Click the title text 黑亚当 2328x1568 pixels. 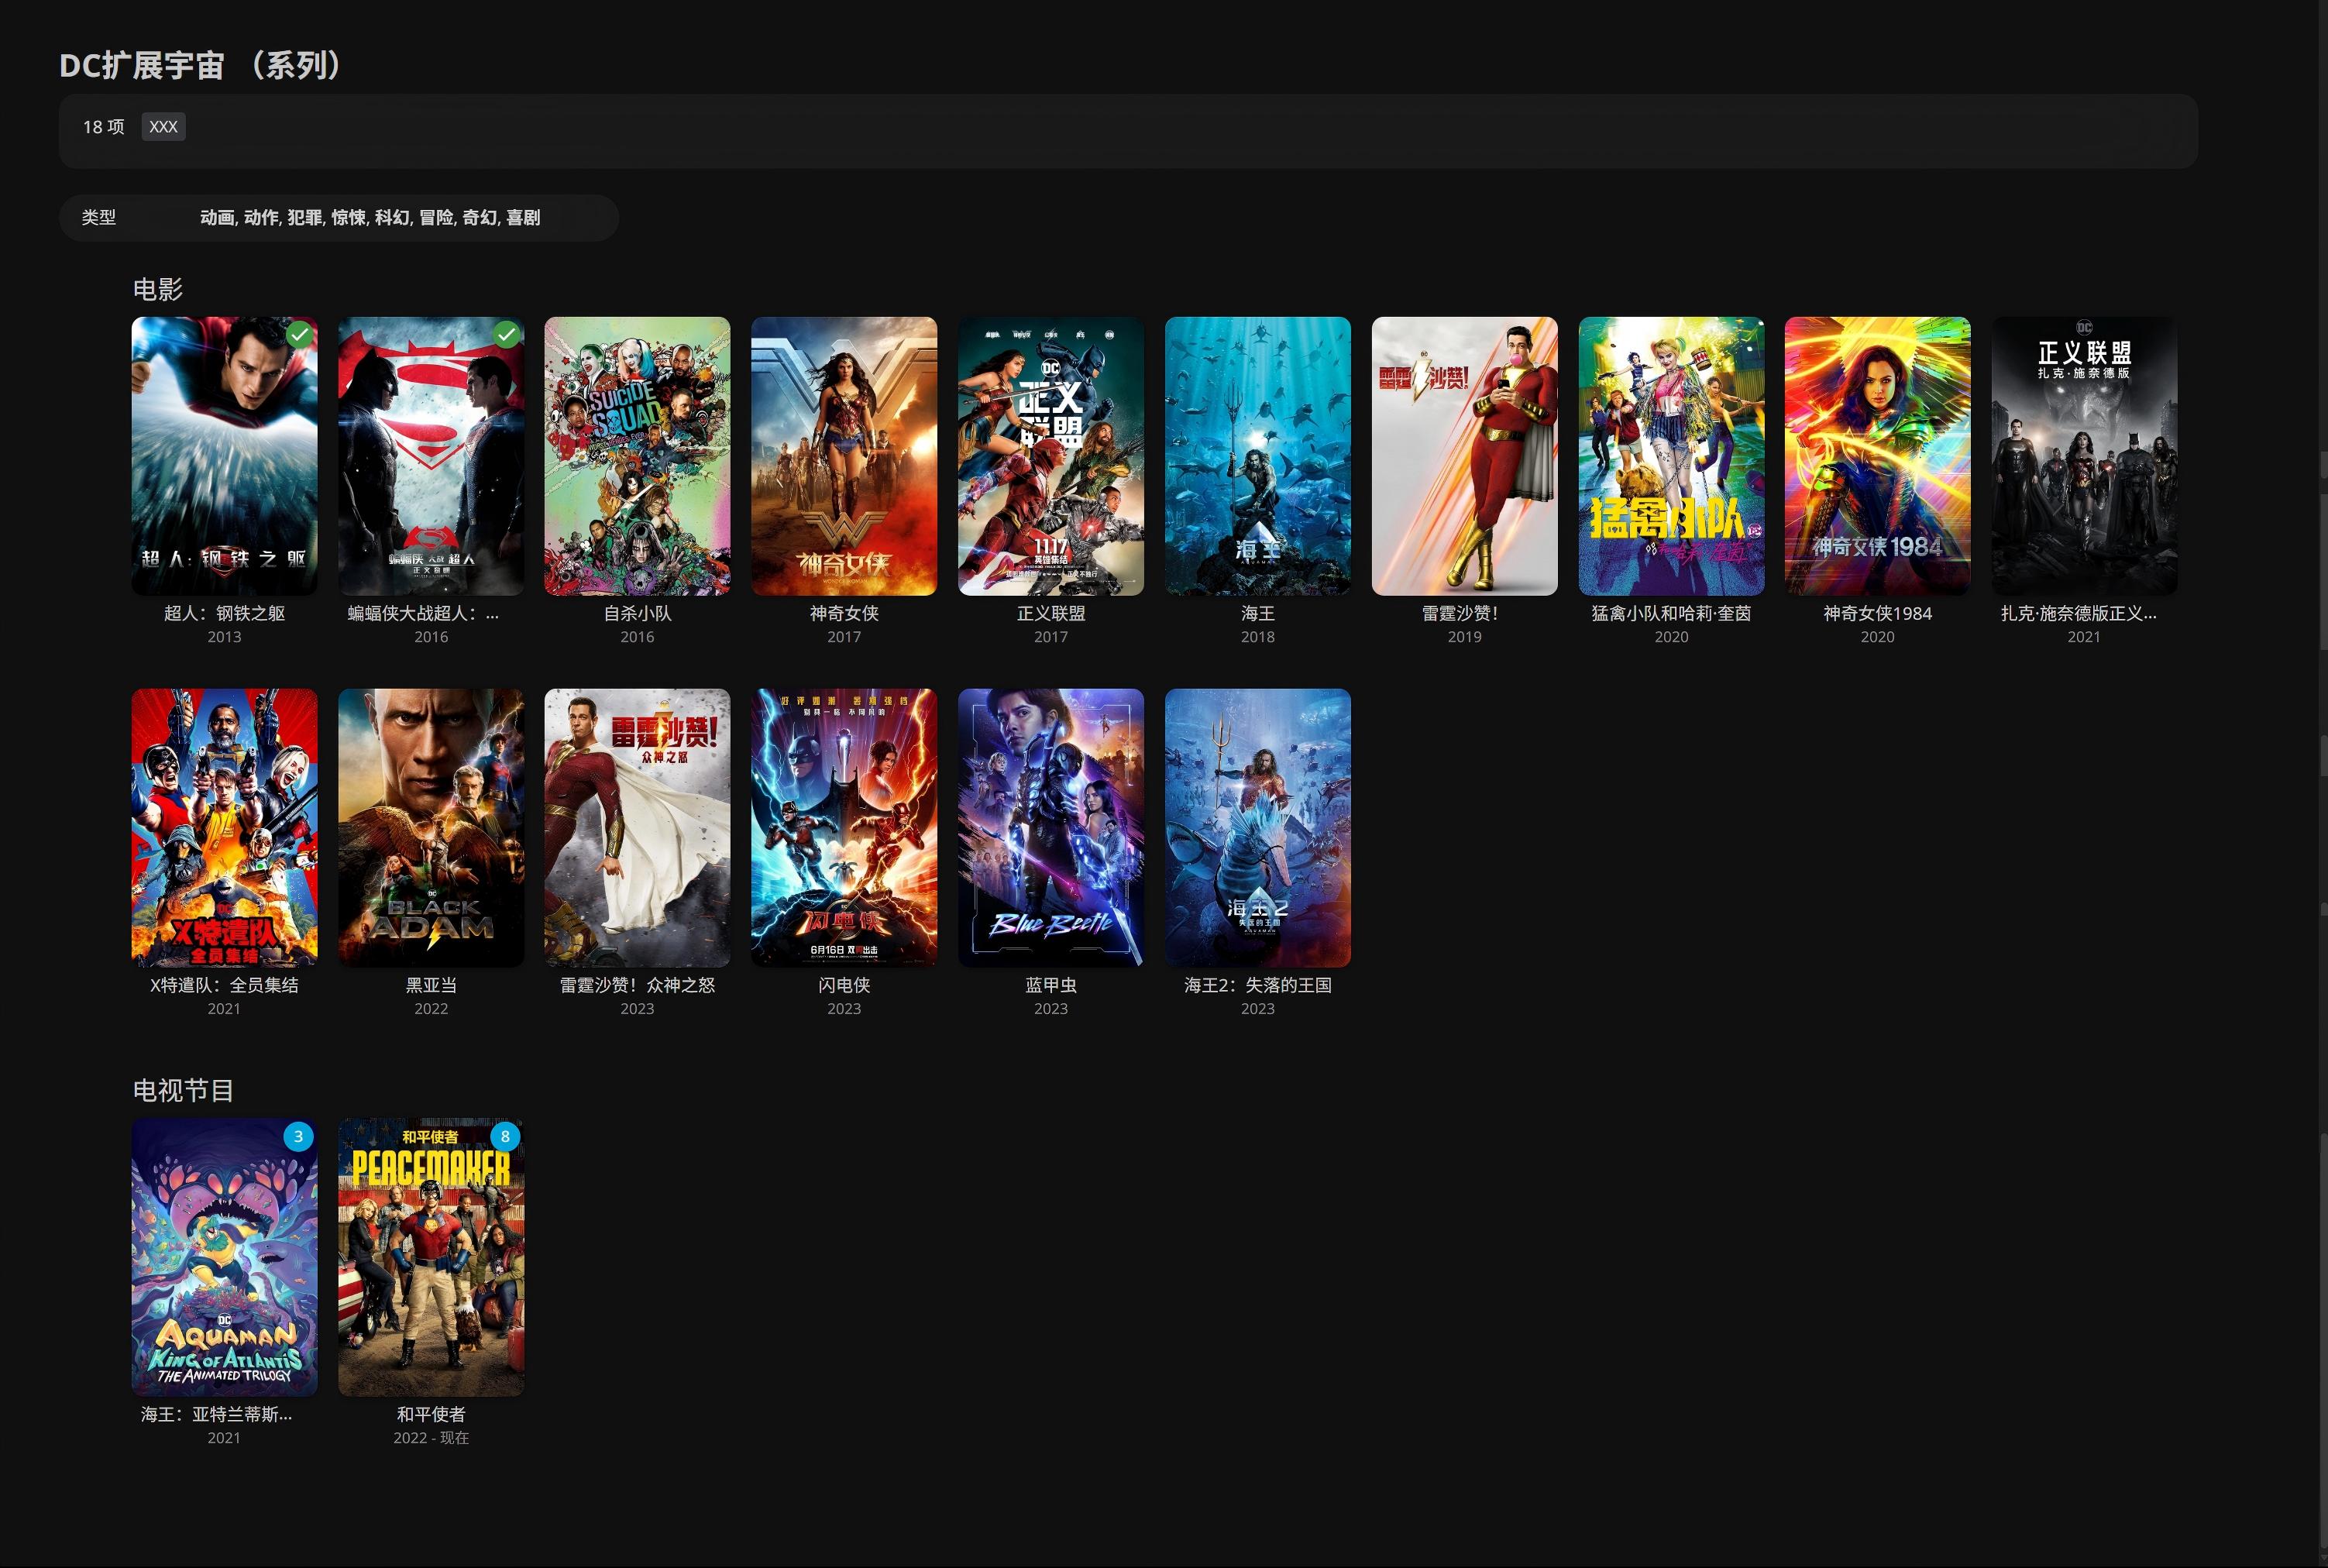[431, 985]
